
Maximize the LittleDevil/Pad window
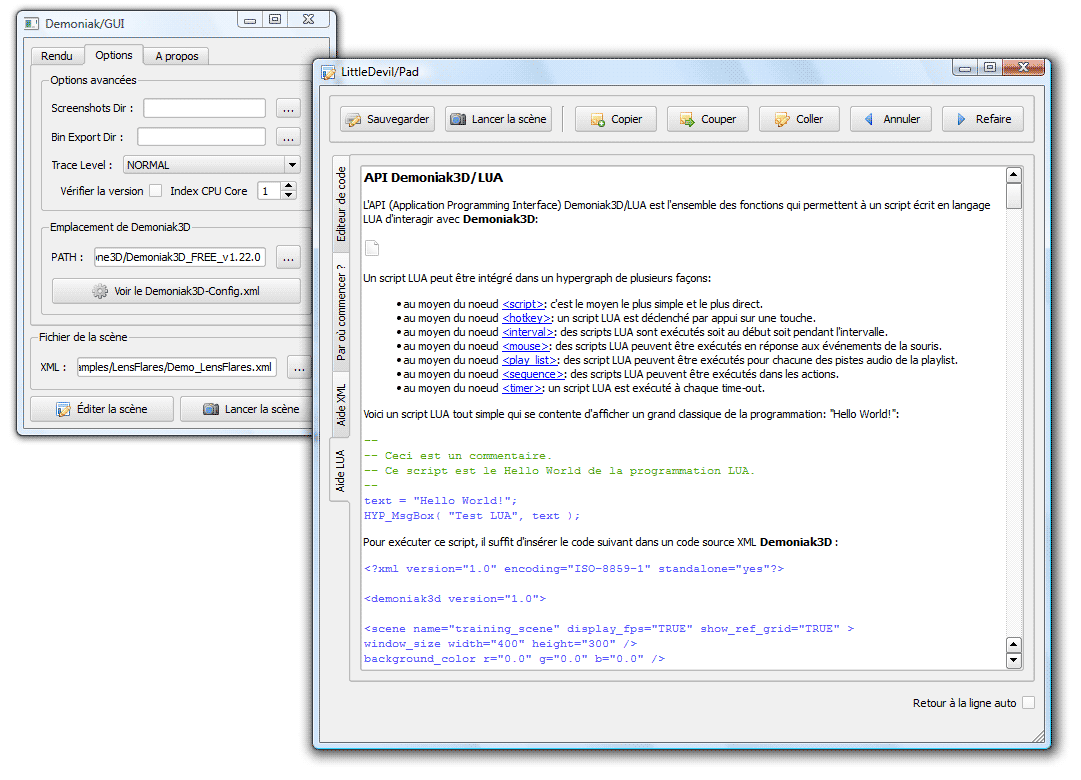coord(990,67)
